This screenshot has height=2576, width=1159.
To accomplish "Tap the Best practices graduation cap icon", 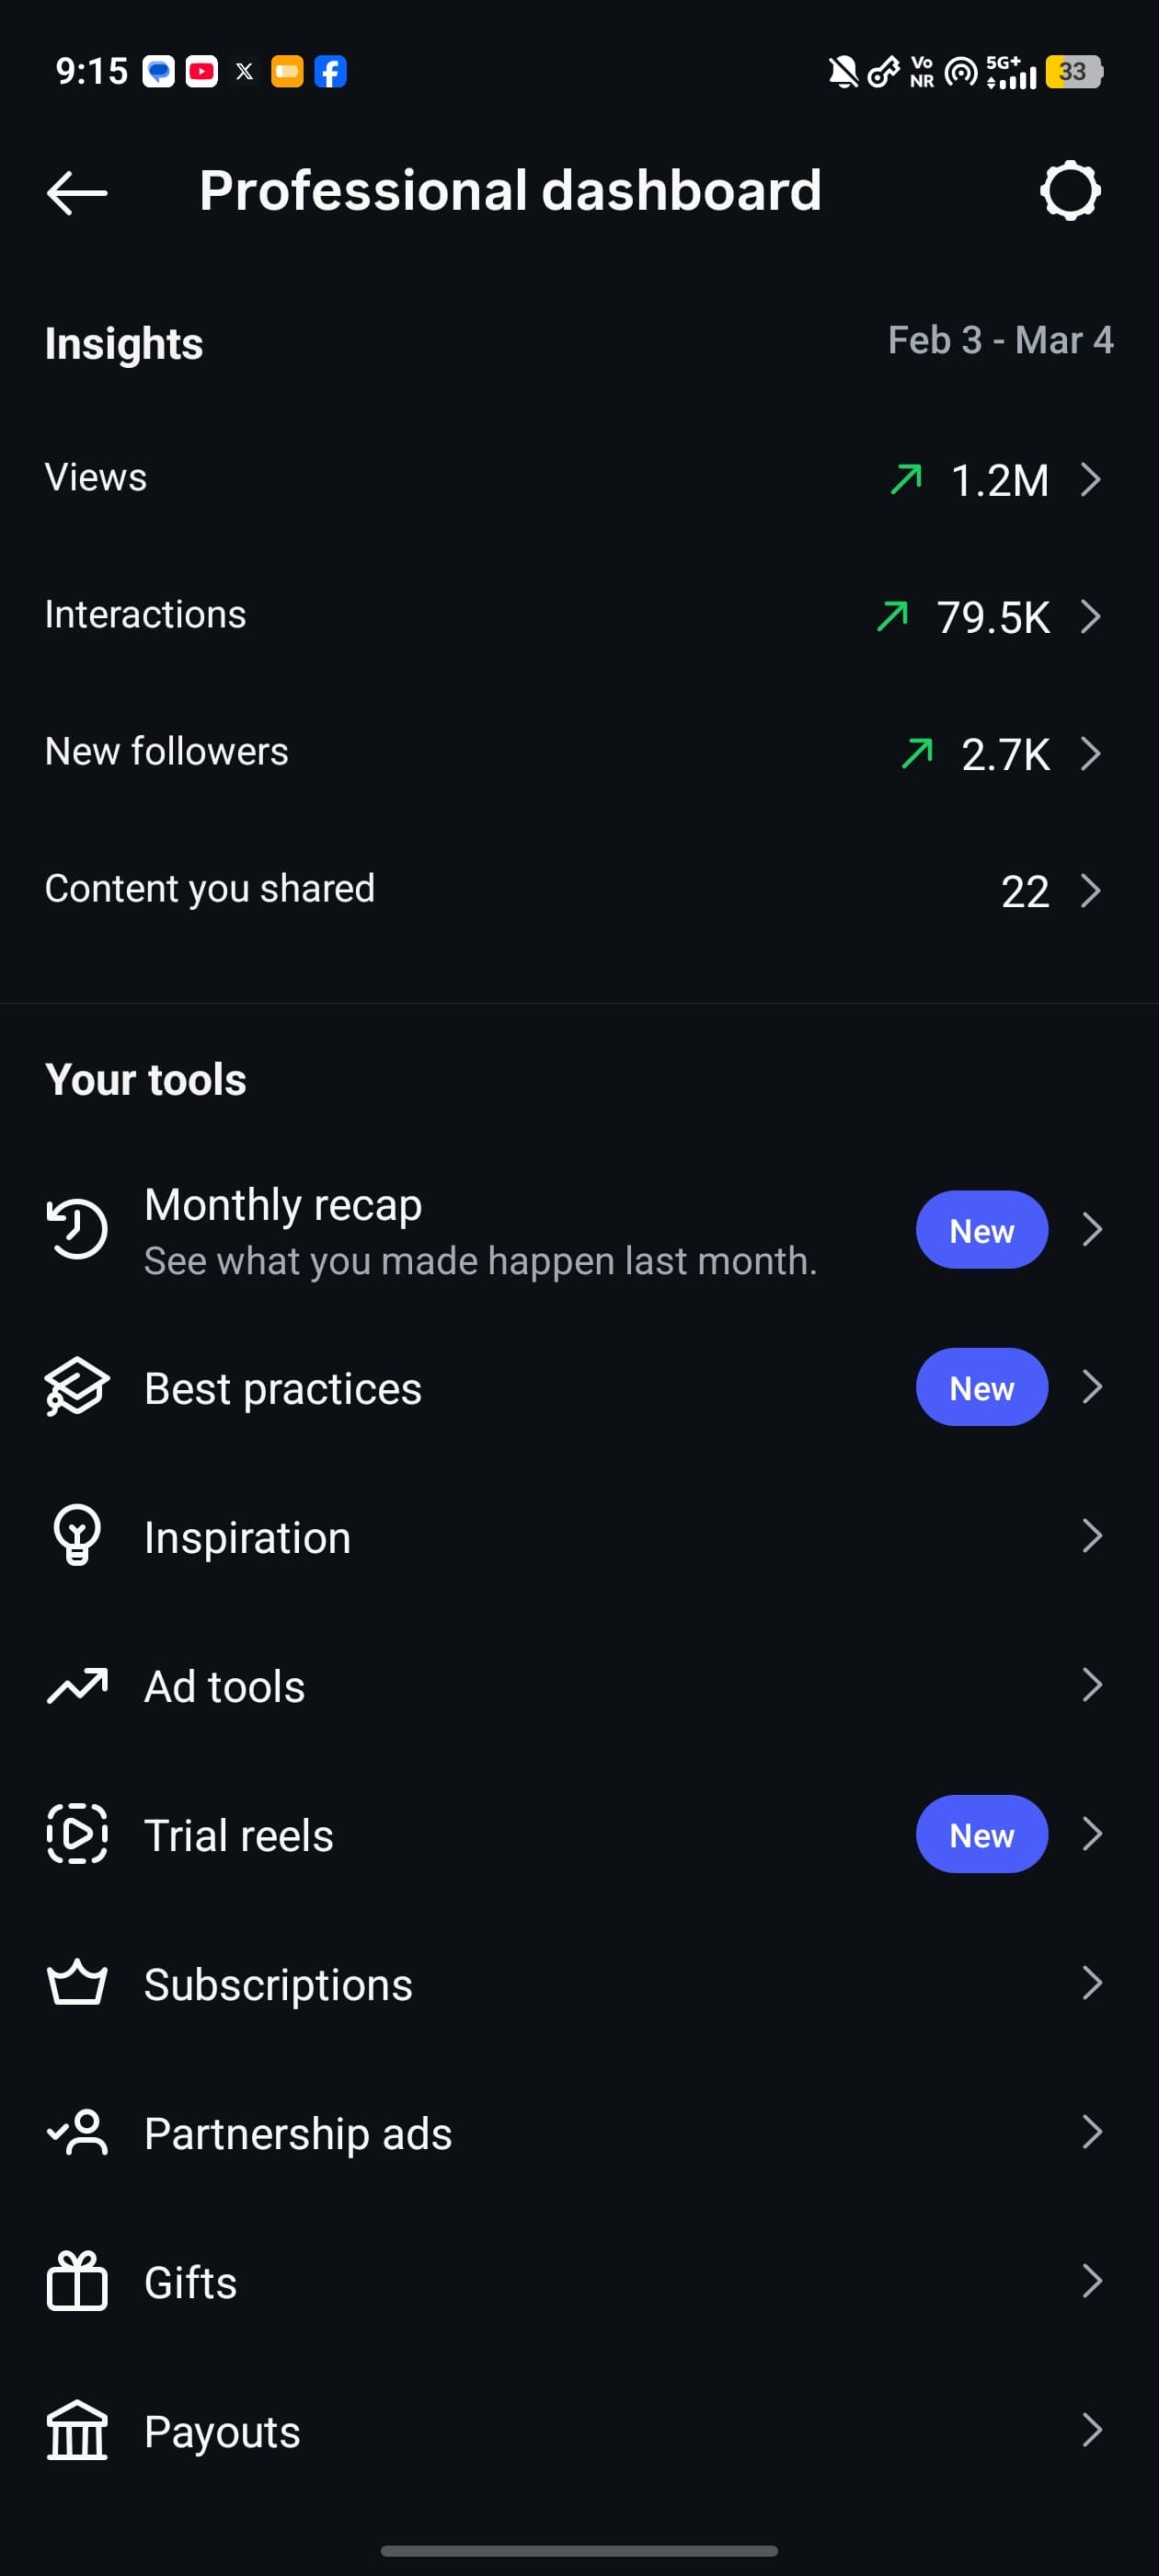I will coord(77,1387).
